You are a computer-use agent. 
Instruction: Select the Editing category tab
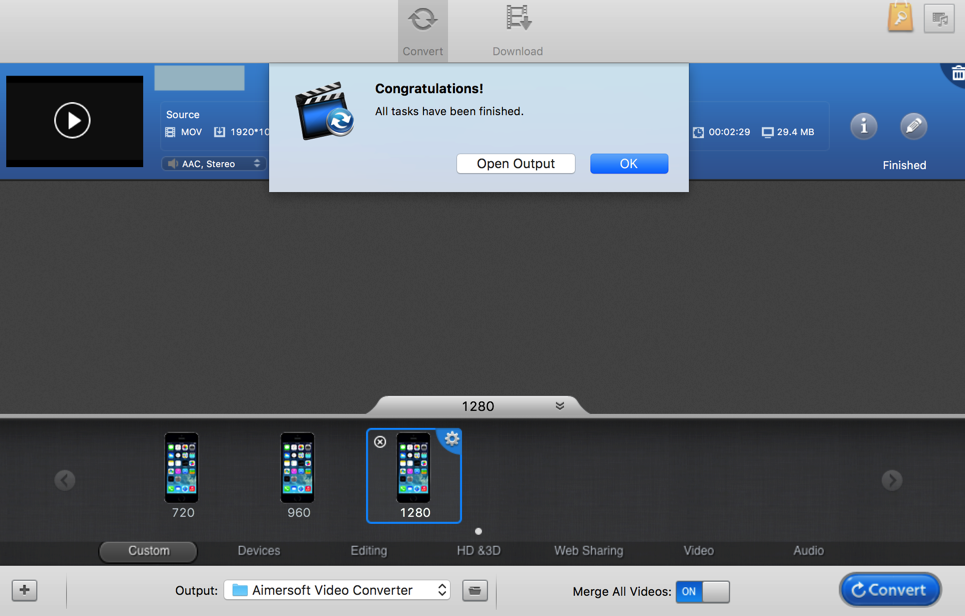[x=369, y=551]
